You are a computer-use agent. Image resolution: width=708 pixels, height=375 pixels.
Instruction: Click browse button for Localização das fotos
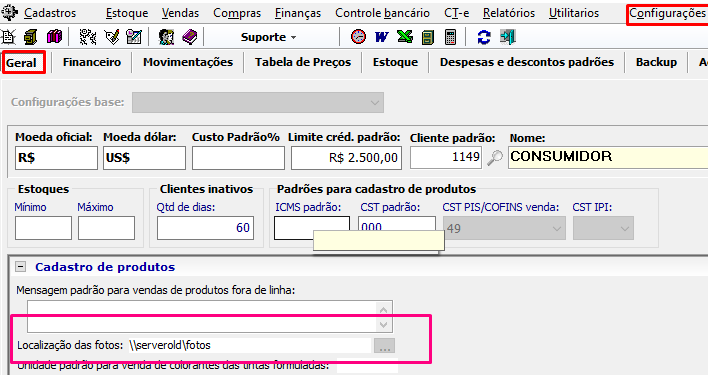384,346
